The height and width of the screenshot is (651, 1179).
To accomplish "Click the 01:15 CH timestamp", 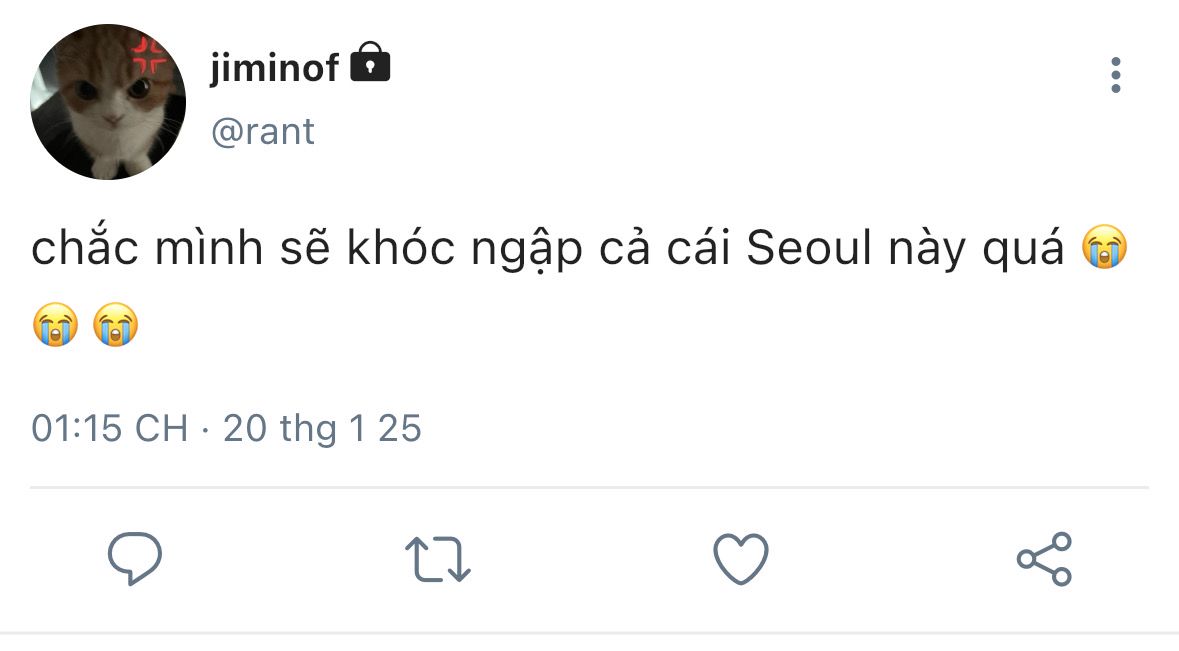I will (110, 429).
